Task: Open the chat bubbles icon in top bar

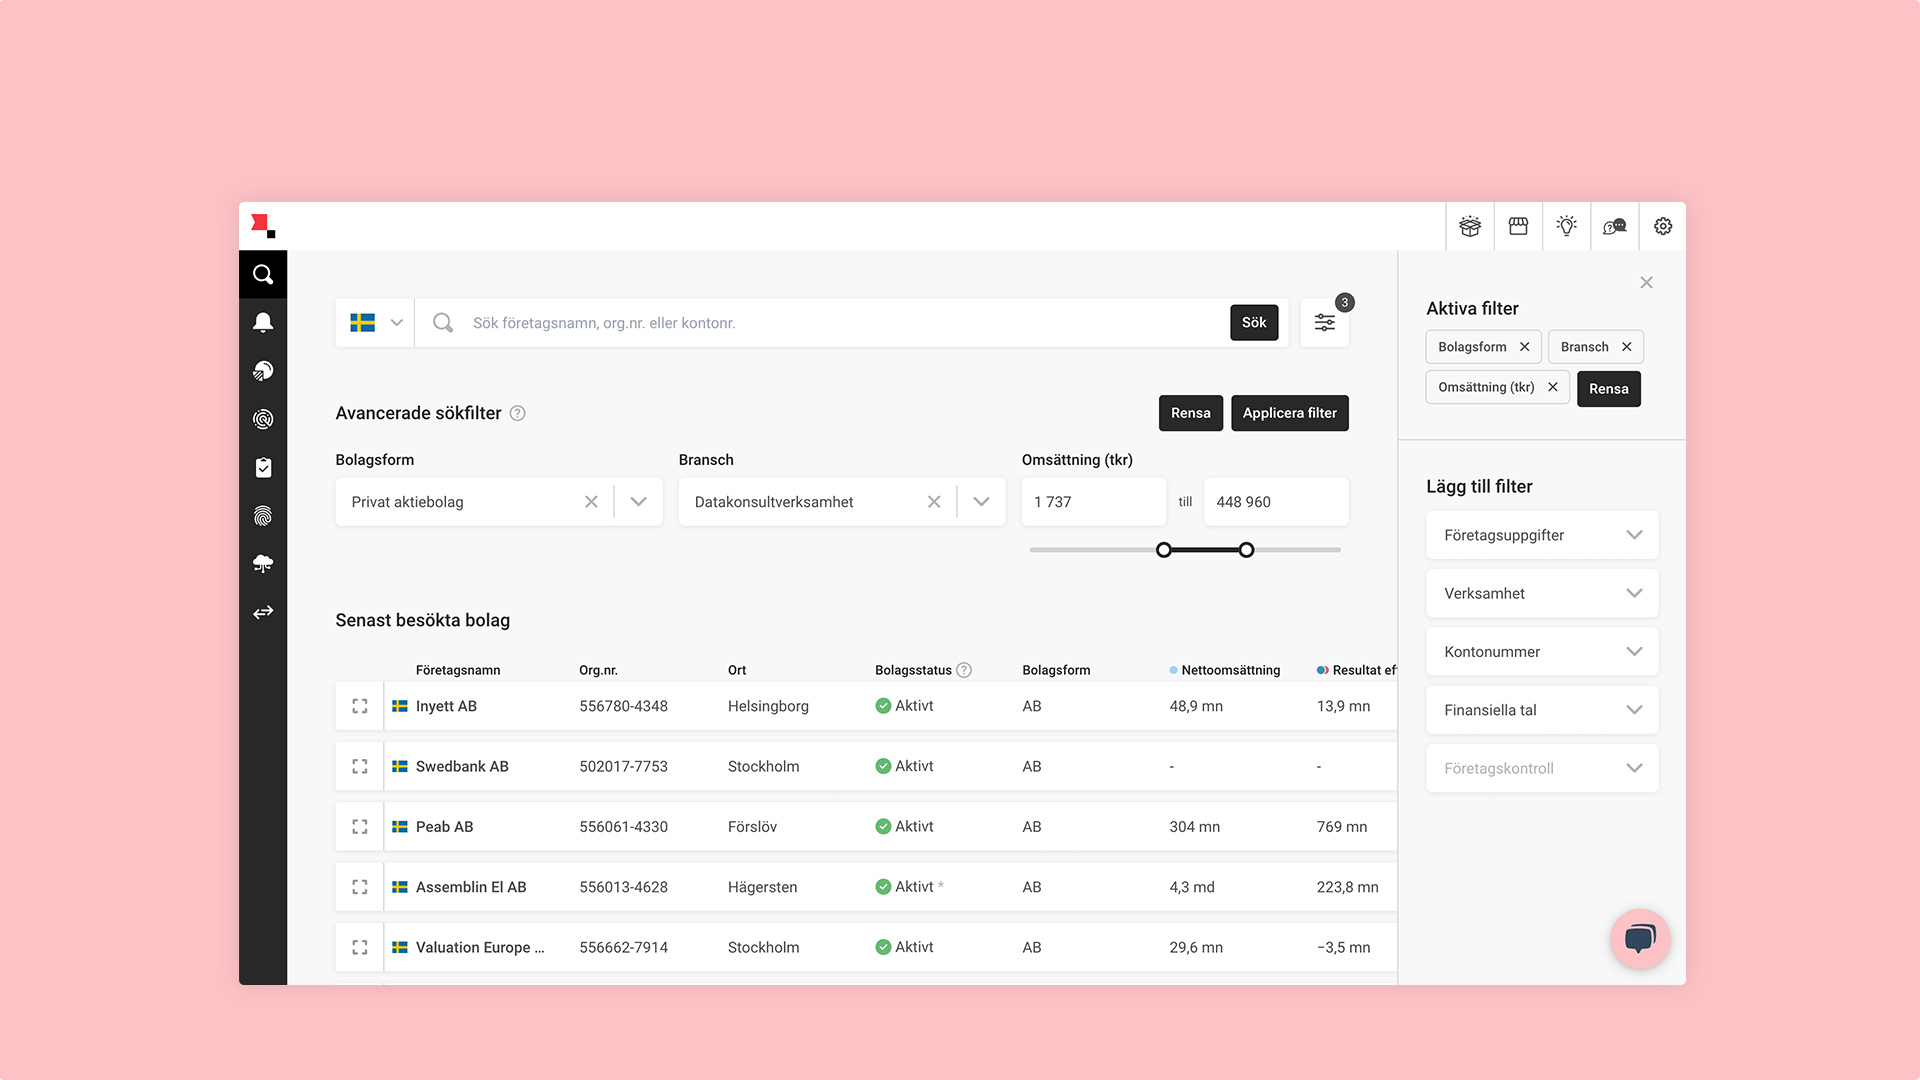Action: pyautogui.click(x=1614, y=226)
